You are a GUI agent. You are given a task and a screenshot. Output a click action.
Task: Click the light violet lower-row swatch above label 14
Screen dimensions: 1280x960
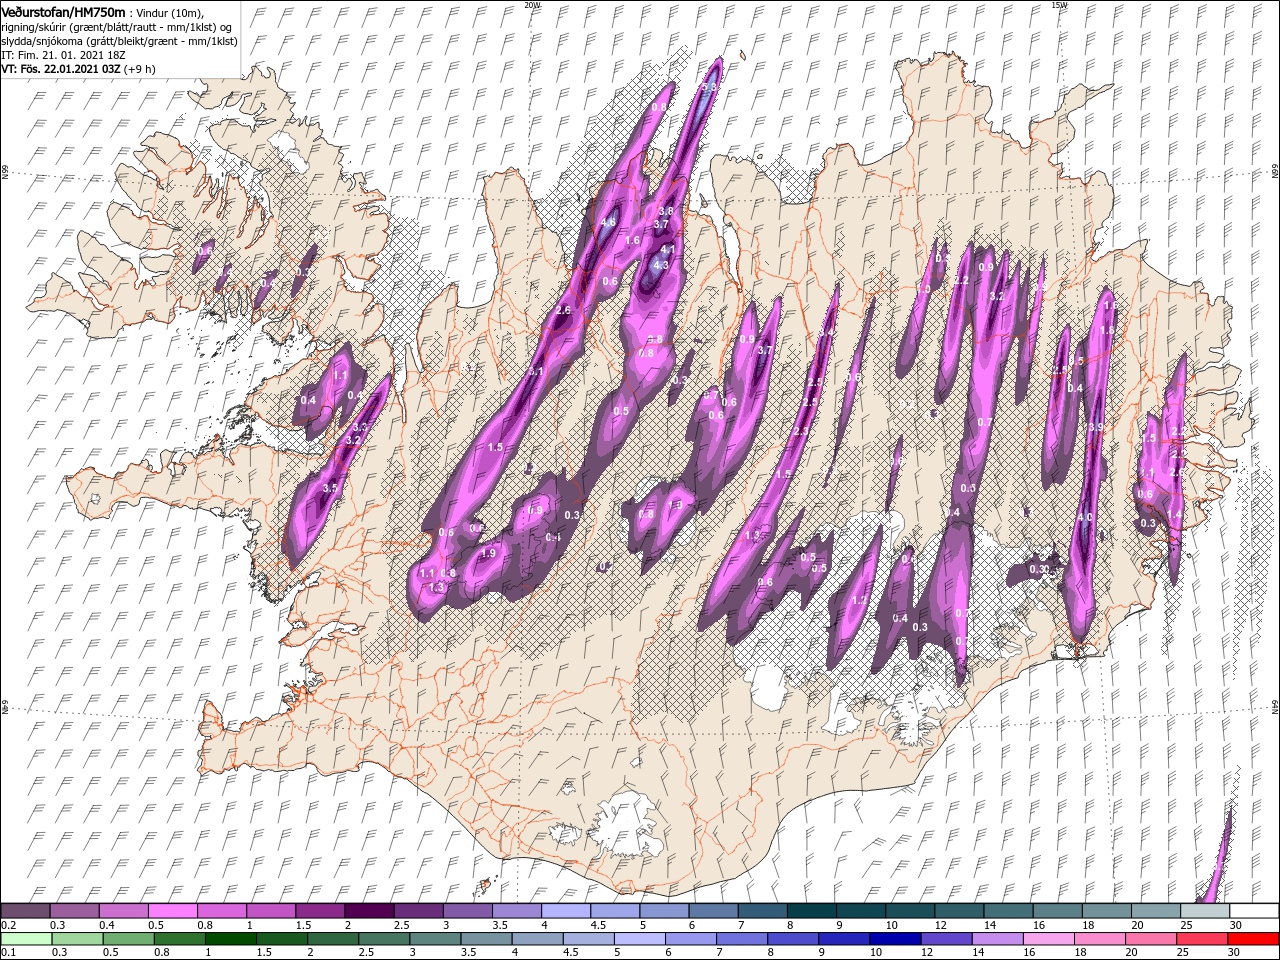pos(996,939)
